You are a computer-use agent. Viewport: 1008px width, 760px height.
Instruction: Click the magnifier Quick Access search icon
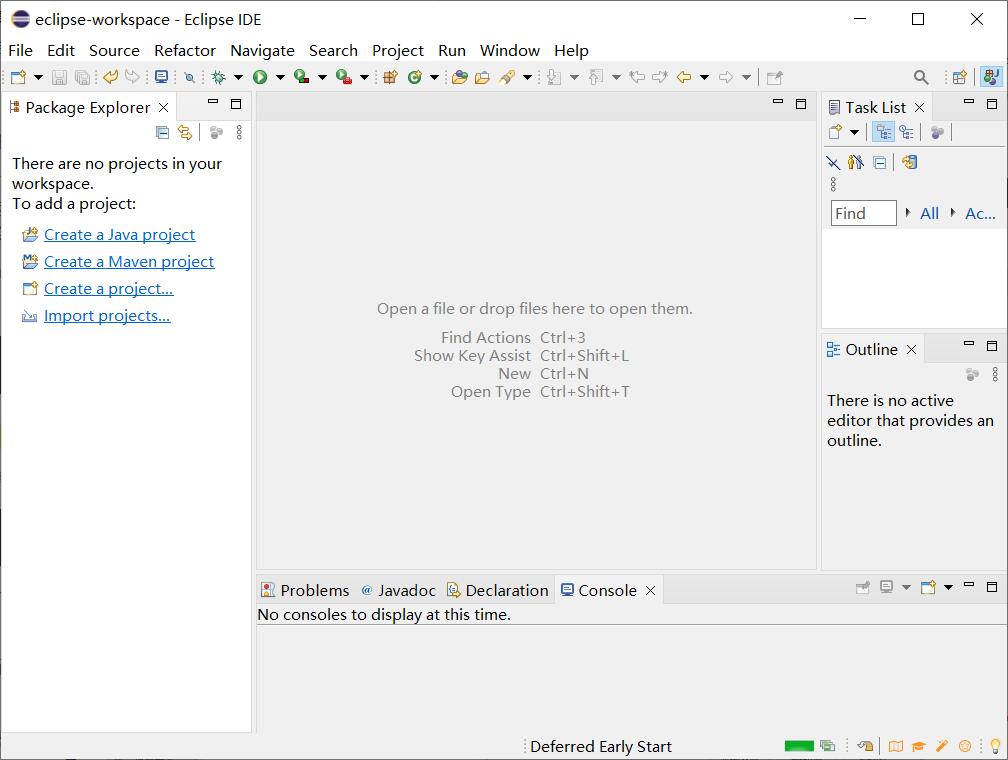tap(921, 78)
